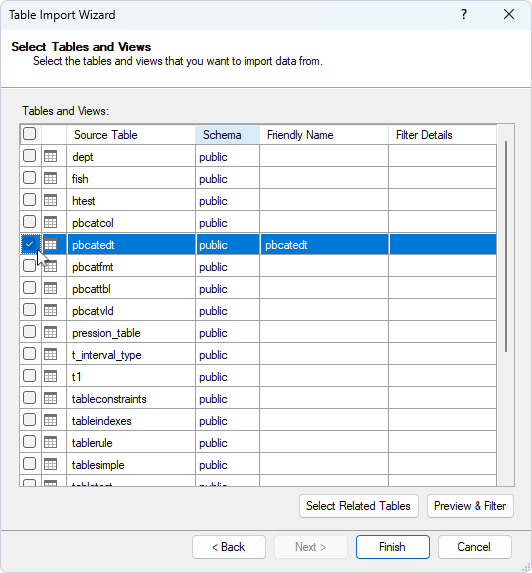Viewport: 532px width, 573px height.
Task: Select the pbcatcol source table name
Action: point(93,223)
